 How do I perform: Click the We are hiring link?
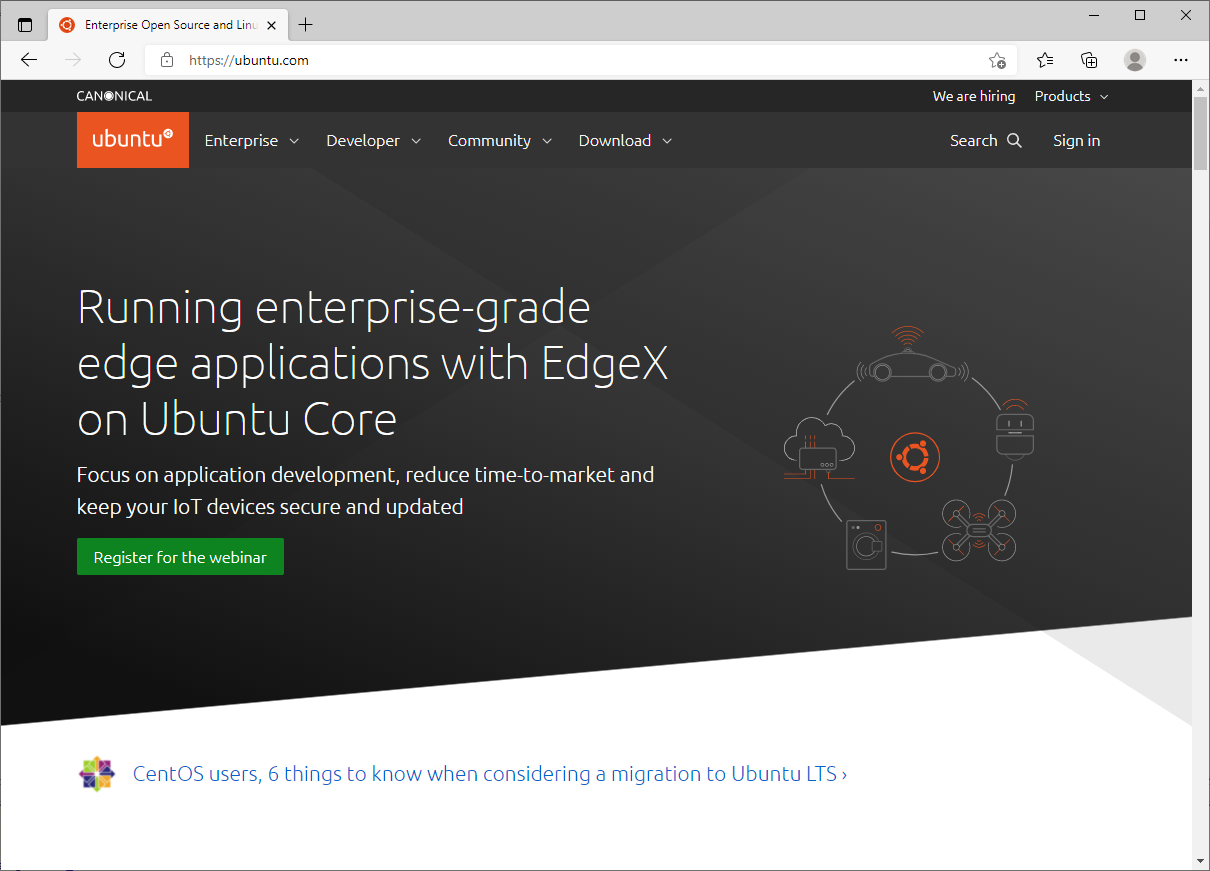(x=974, y=96)
